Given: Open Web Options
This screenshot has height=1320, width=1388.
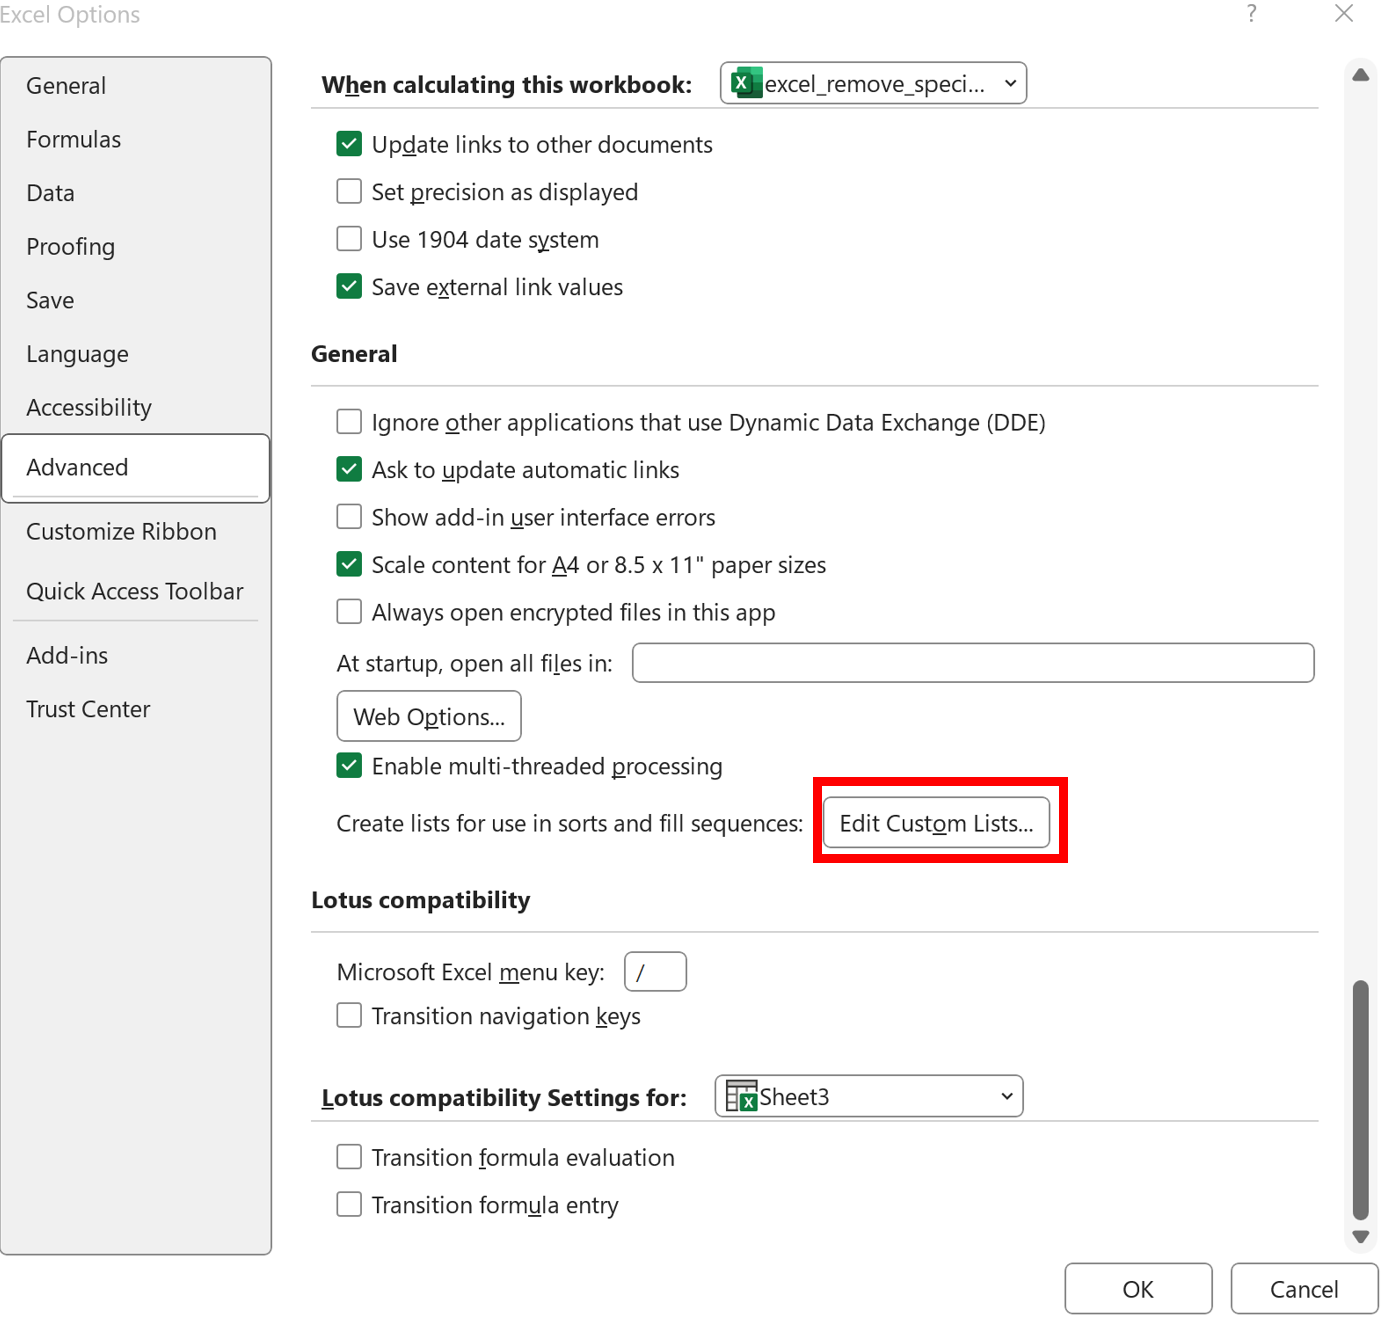Looking at the screenshot, I should [x=428, y=716].
